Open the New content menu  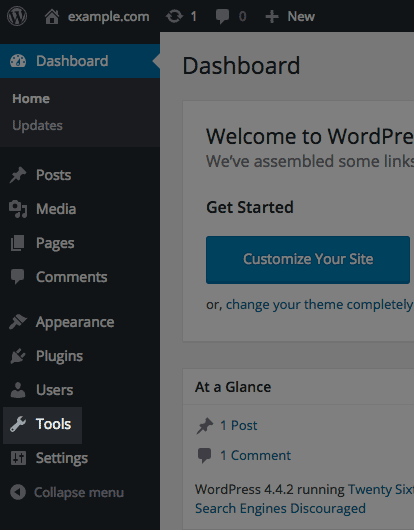301,16
